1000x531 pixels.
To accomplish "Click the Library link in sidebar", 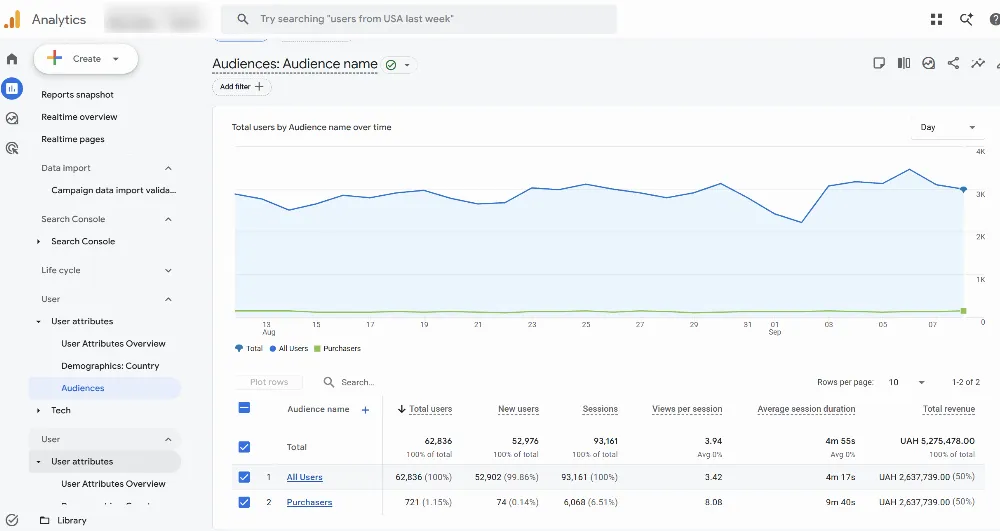I will 71,520.
